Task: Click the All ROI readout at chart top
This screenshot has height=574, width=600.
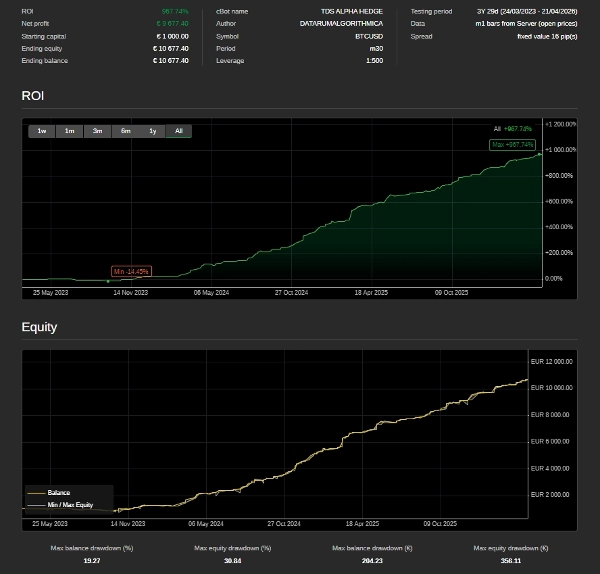Action: click(x=512, y=129)
